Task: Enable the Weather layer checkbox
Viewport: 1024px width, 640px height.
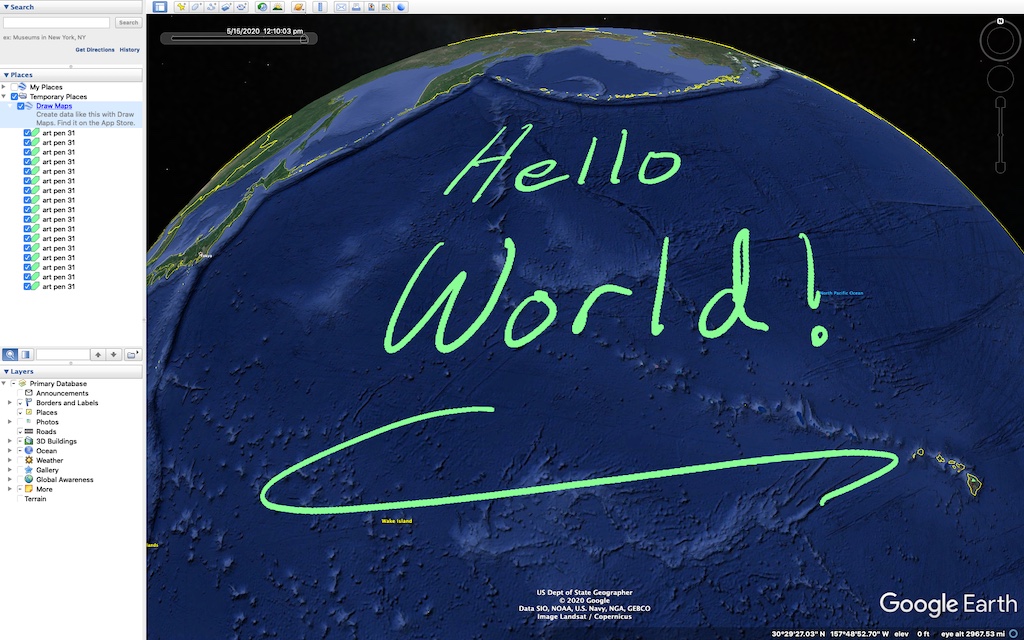Action: click(x=20, y=460)
